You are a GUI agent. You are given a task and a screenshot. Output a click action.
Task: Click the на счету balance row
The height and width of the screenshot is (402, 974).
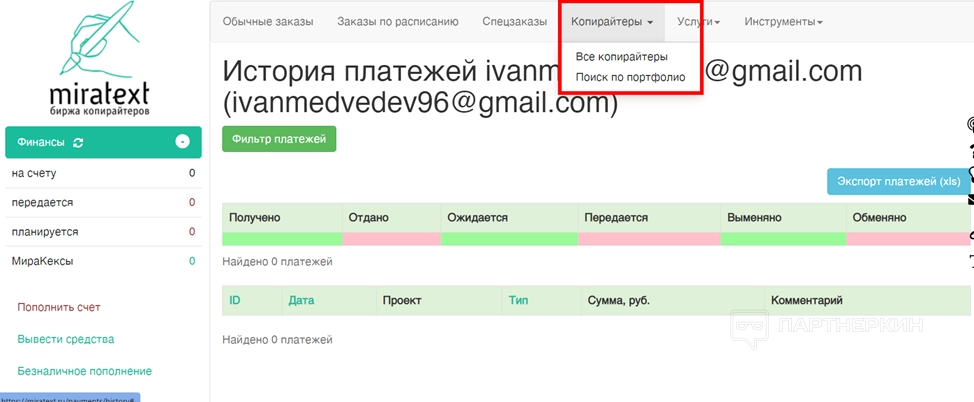coord(103,173)
